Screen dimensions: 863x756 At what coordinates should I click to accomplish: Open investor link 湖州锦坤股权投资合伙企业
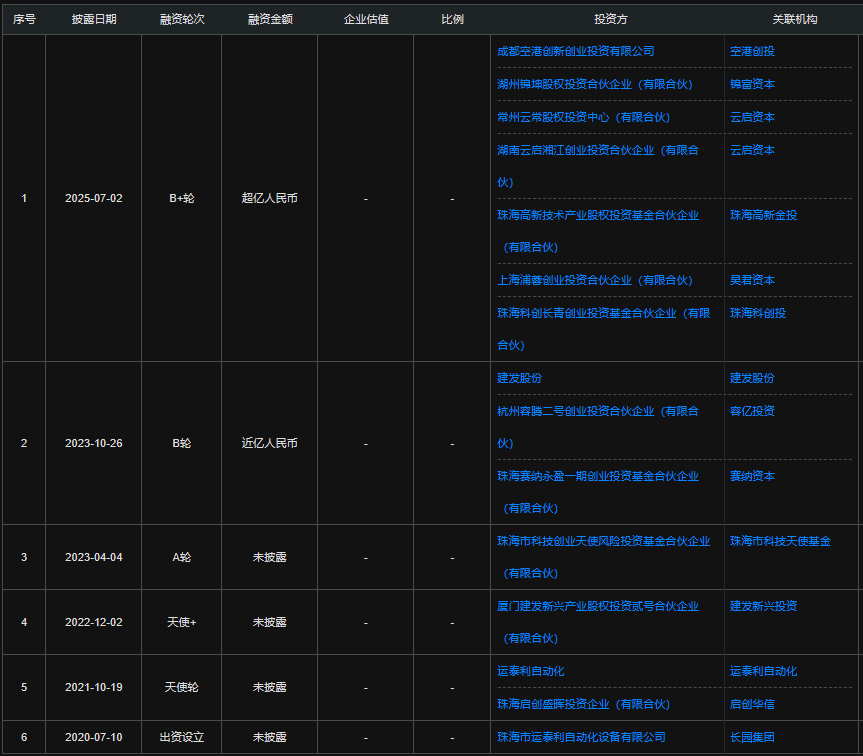[x=595, y=84]
